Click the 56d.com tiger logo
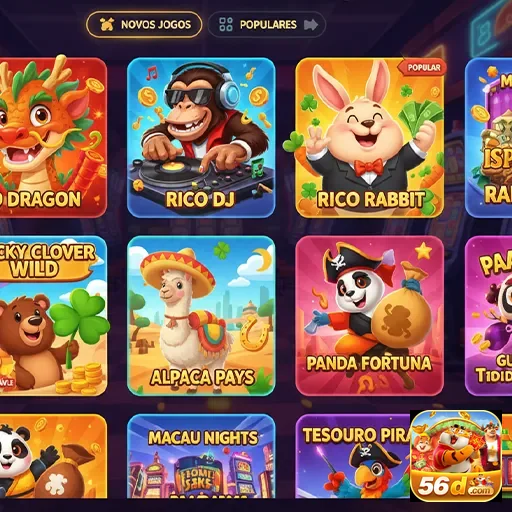Image resolution: width=512 pixels, height=512 pixels. point(456,456)
